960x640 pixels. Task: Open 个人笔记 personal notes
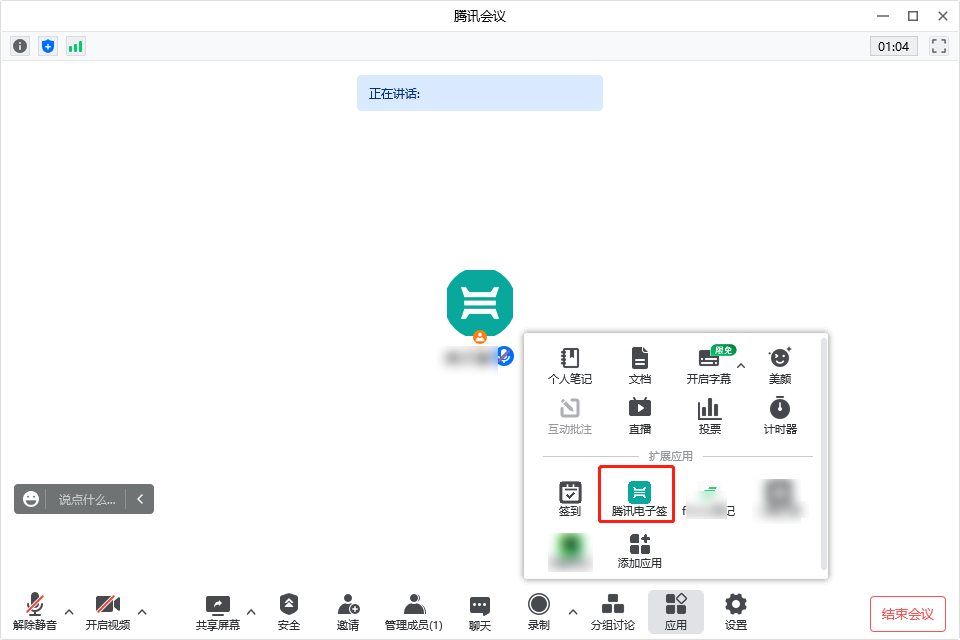click(570, 366)
